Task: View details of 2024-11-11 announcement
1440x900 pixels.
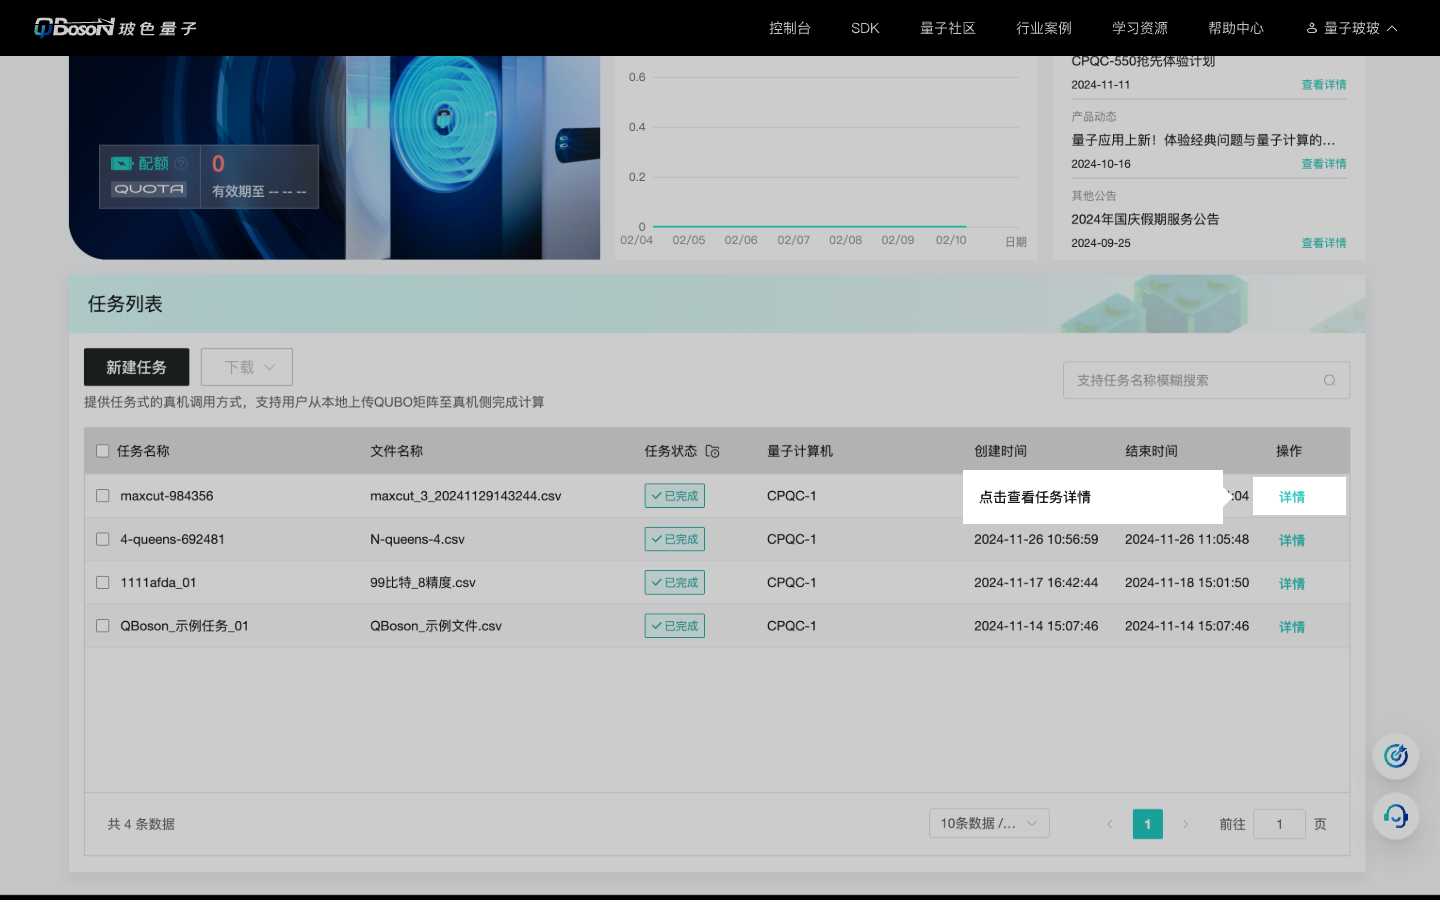Action: click(1324, 85)
